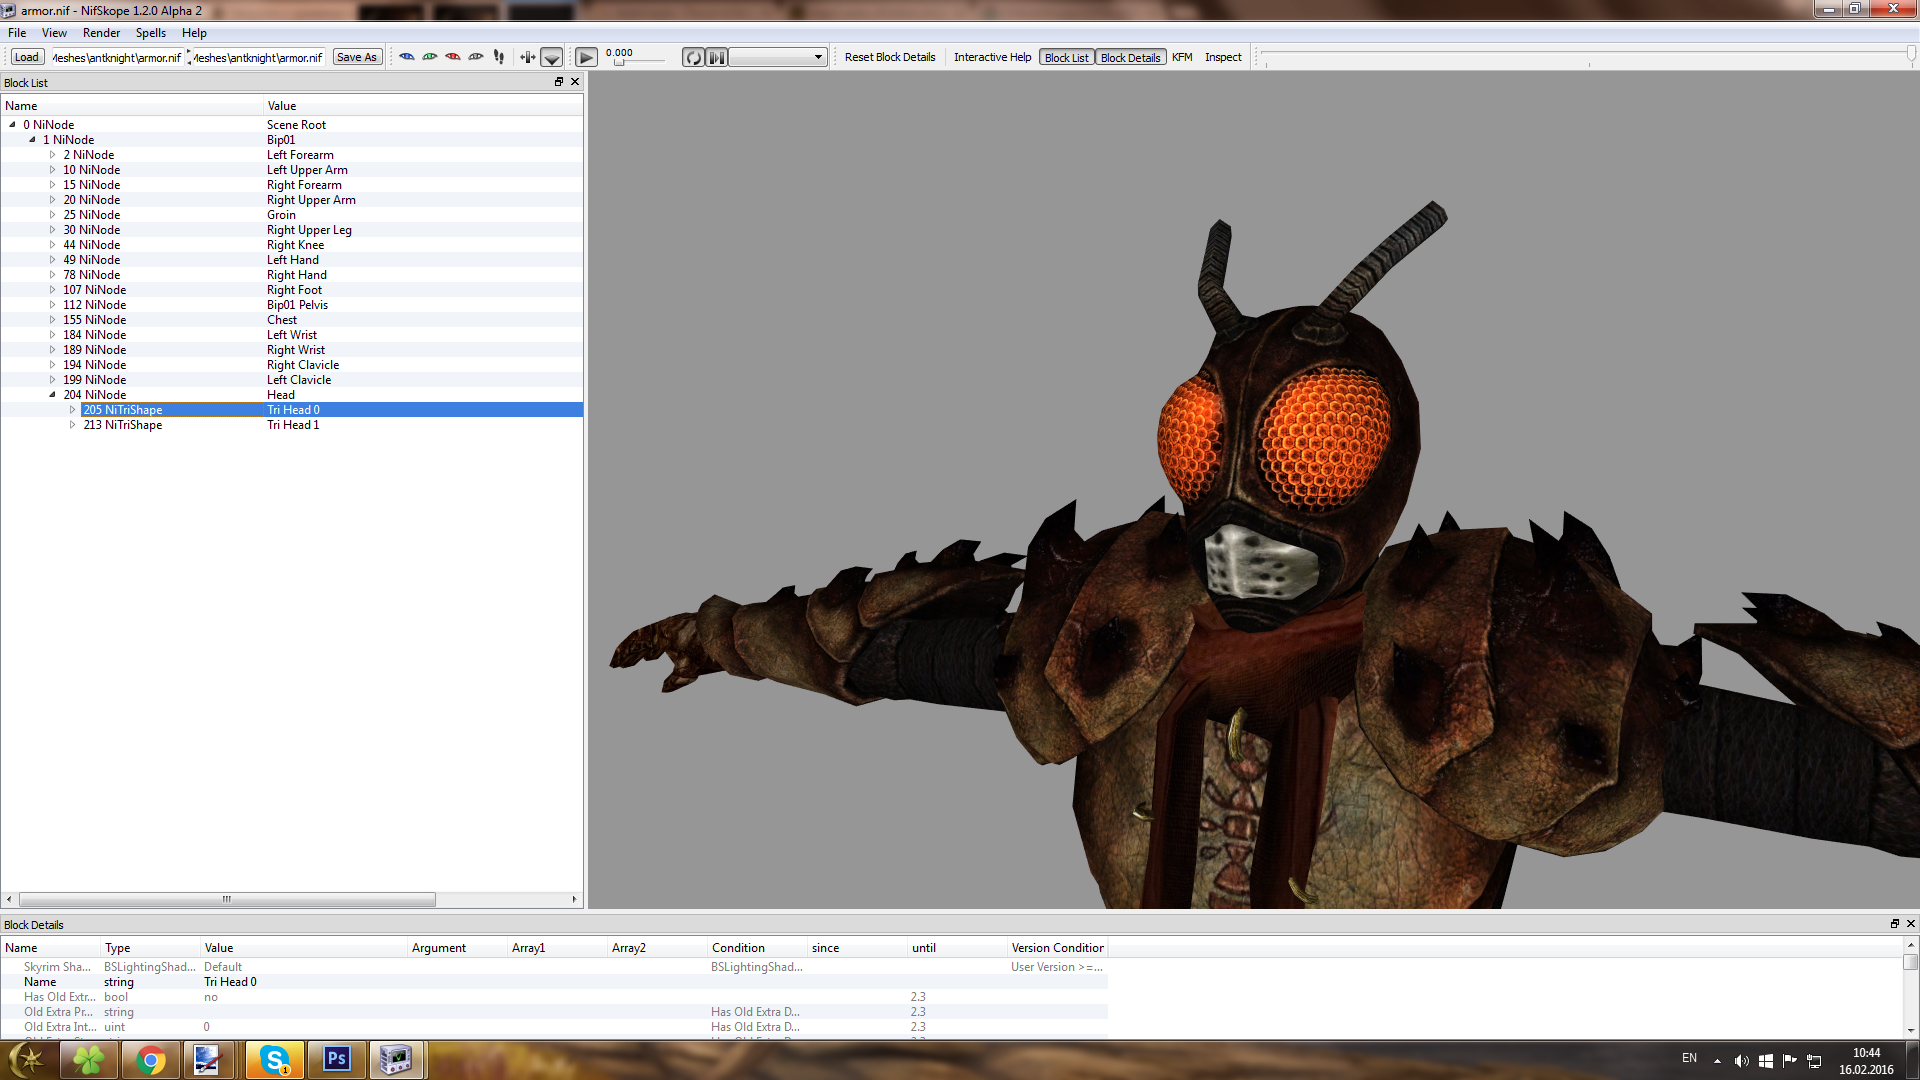Image resolution: width=1920 pixels, height=1080 pixels.
Task: Click the green eye front view icon
Action: [430, 57]
